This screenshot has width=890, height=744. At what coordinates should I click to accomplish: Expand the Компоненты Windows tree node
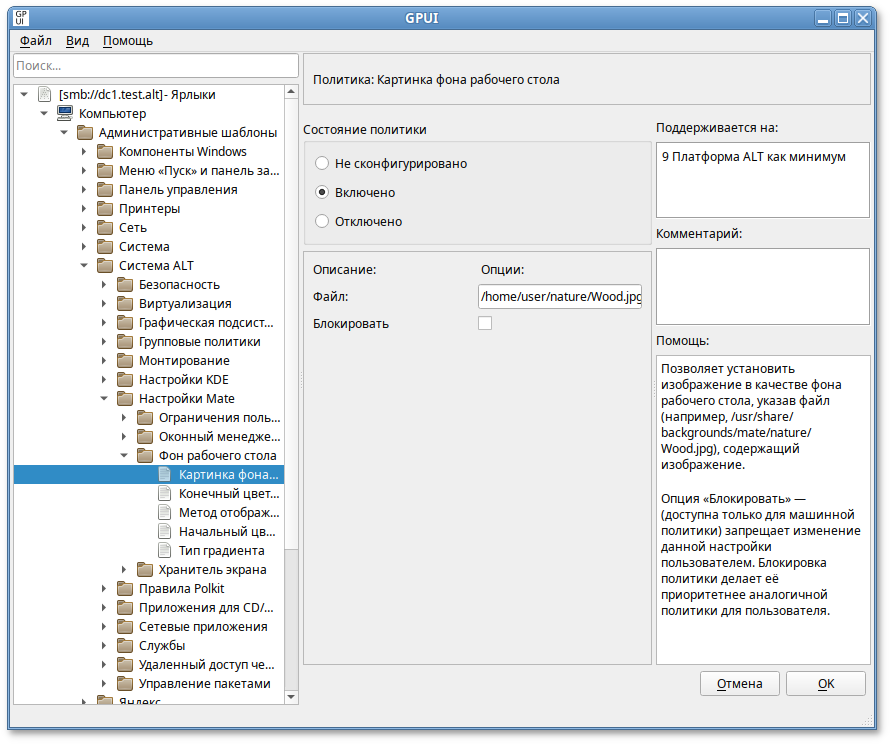click(84, 152)
